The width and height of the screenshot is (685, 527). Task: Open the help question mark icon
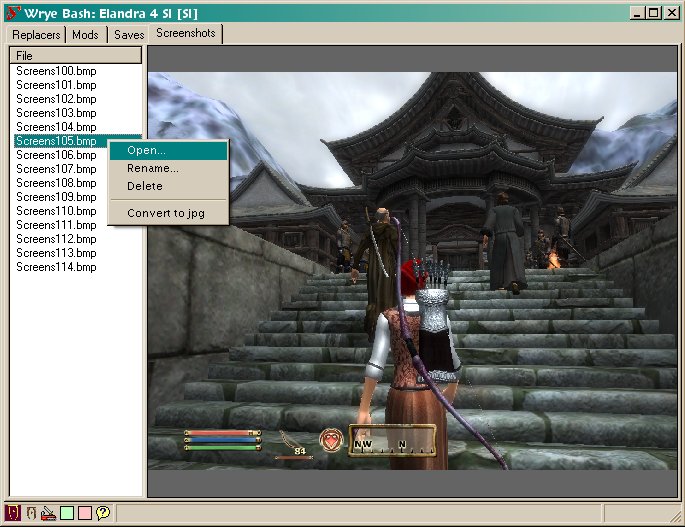[103, 513]
